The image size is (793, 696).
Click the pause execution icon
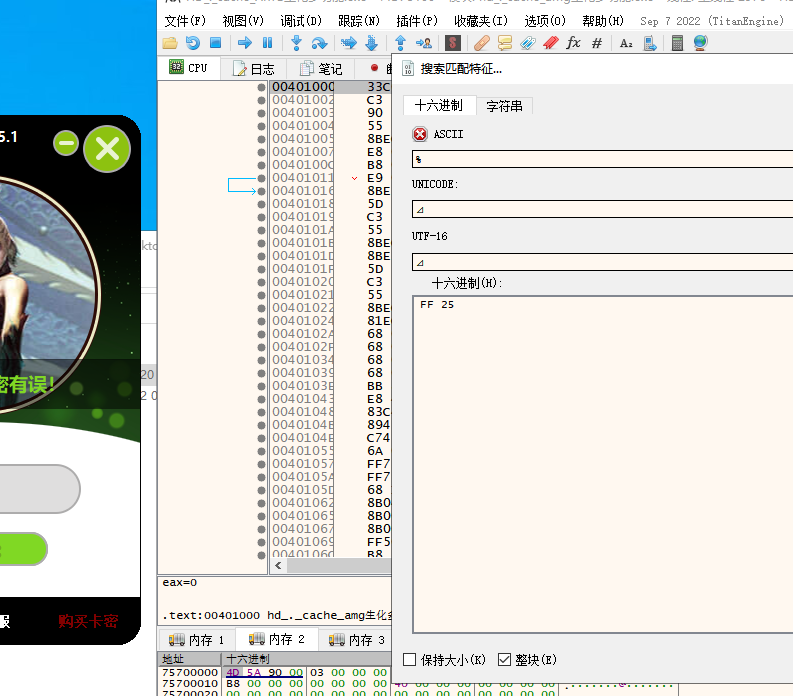pyautogui.click(x=268, y=43)
